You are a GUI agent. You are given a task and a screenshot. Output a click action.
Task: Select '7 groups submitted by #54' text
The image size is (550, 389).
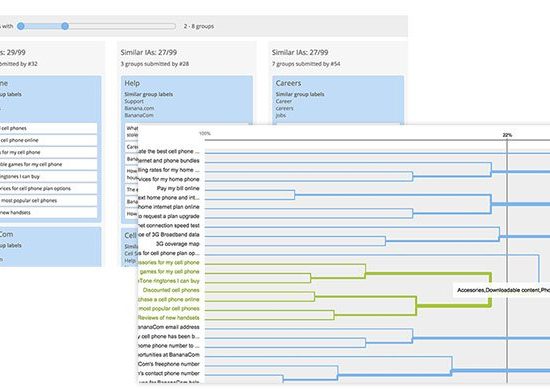coord(306,64)
